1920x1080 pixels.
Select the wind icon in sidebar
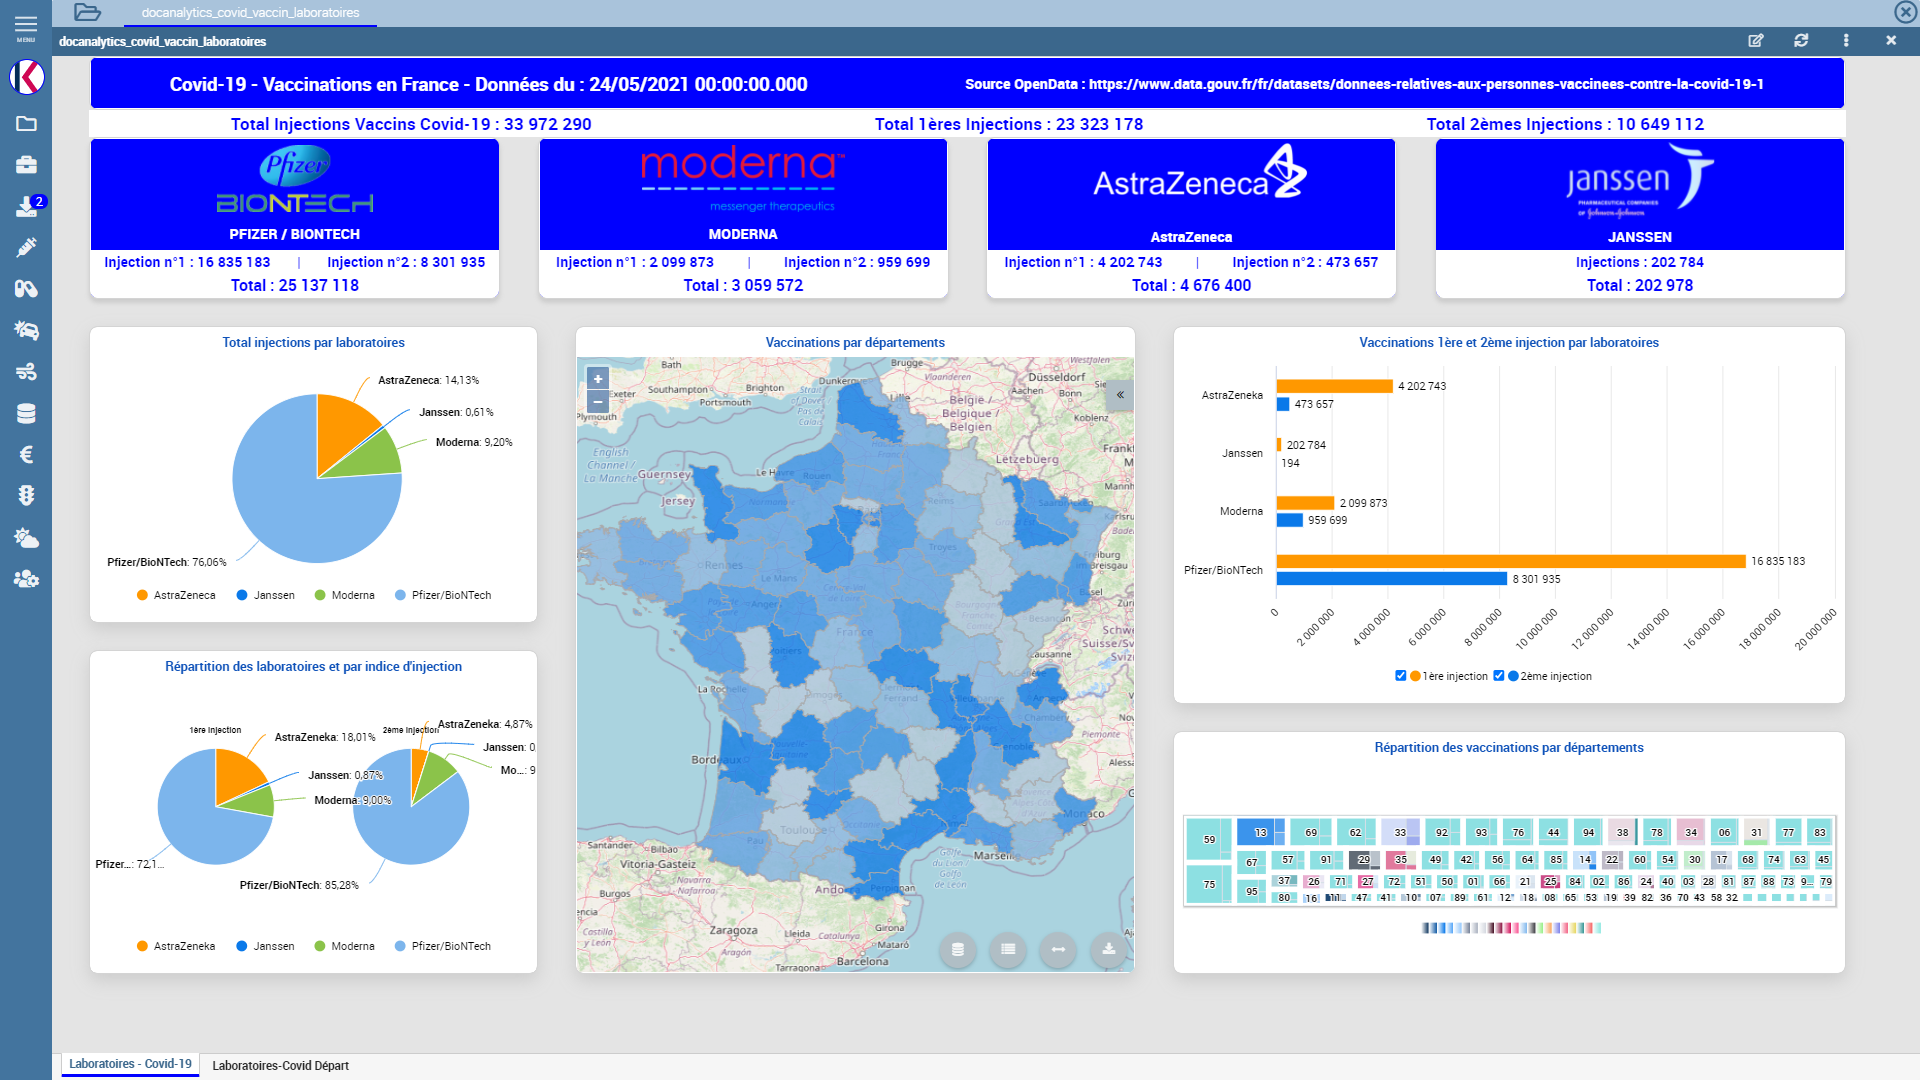[x=26, y=372]
